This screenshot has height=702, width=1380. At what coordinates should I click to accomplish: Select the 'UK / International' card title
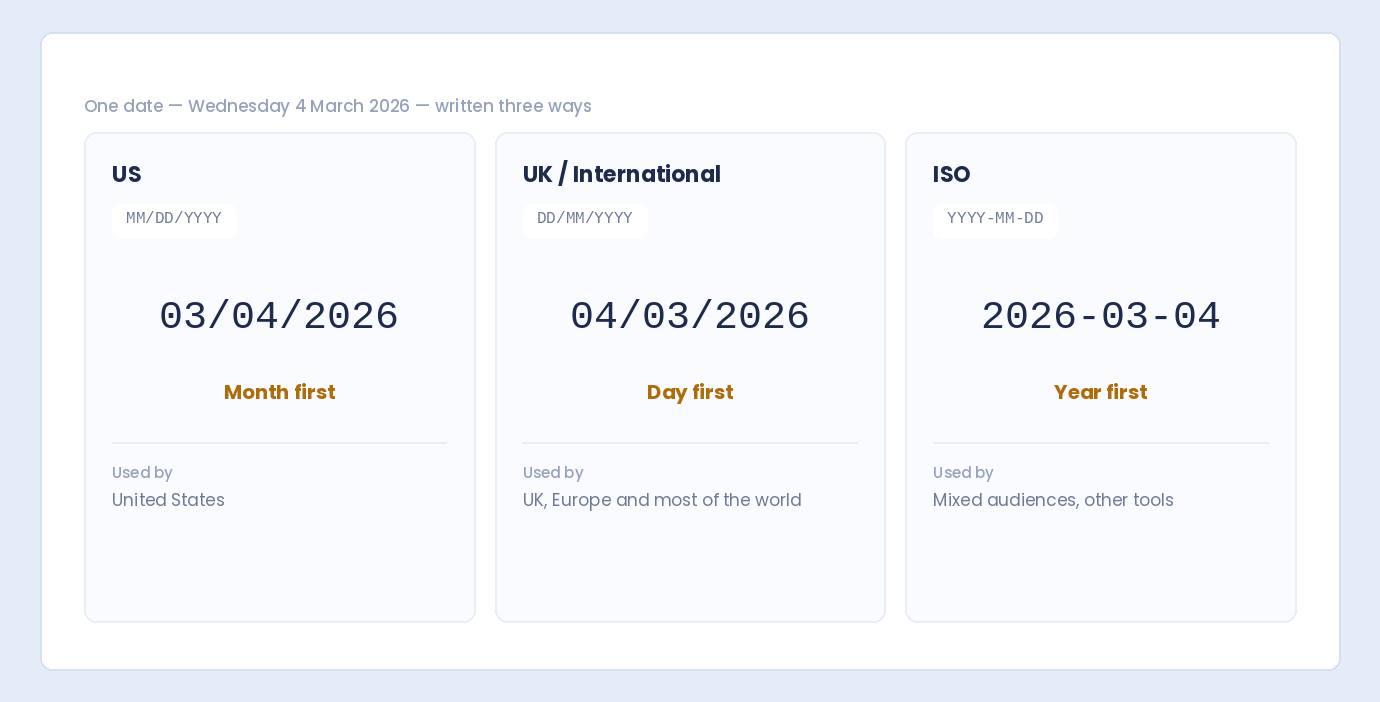point(621,174)
